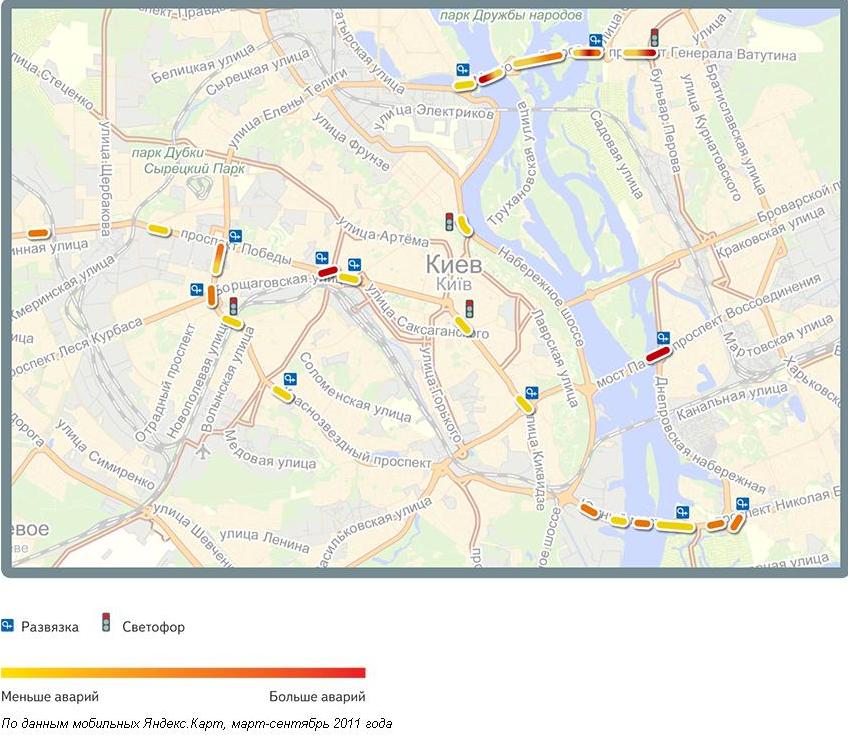The image size is (848, 738).
Task: Select the Яндекс.Карт data source caption
Action: (196, 723)
